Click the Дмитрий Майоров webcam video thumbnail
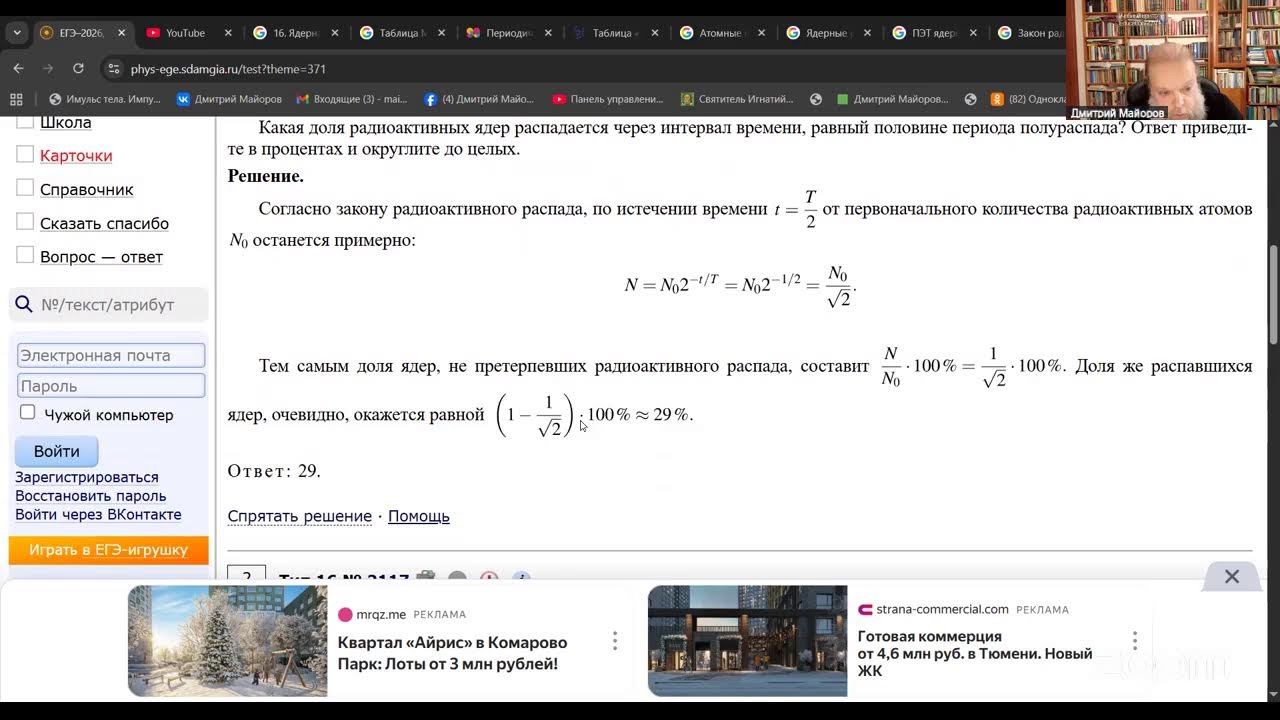 (1172, 60)
